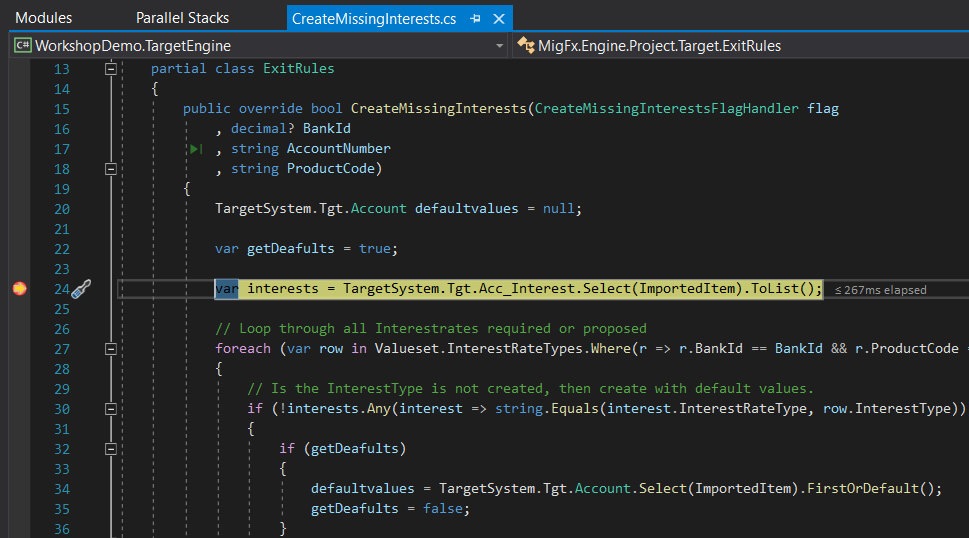Click line number 20 in the margin

(62, 209)
